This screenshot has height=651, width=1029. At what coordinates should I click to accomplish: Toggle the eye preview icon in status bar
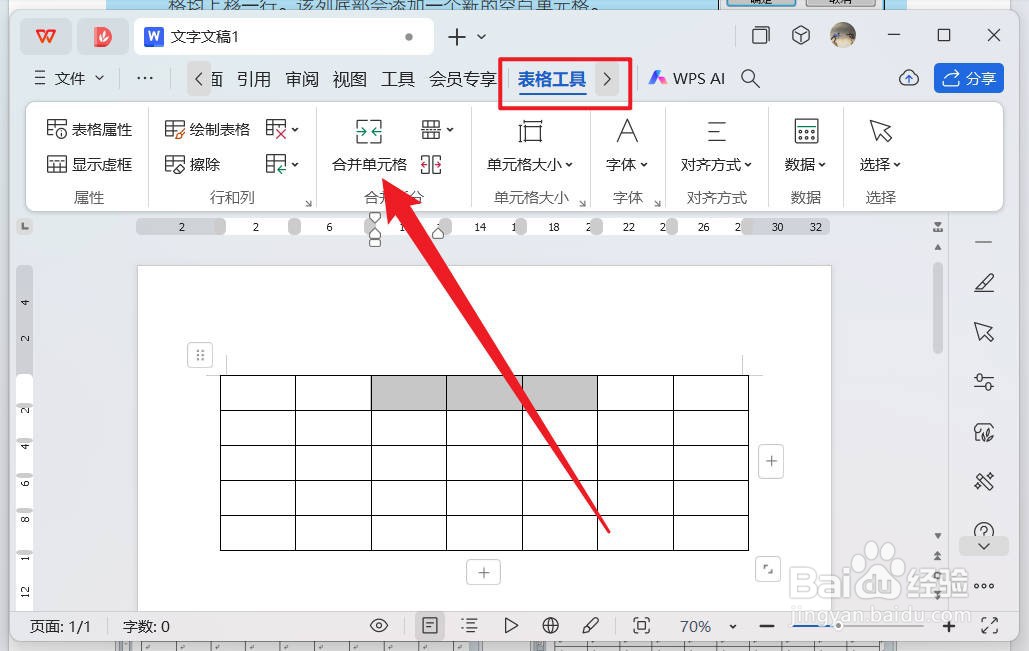[379, 625]
